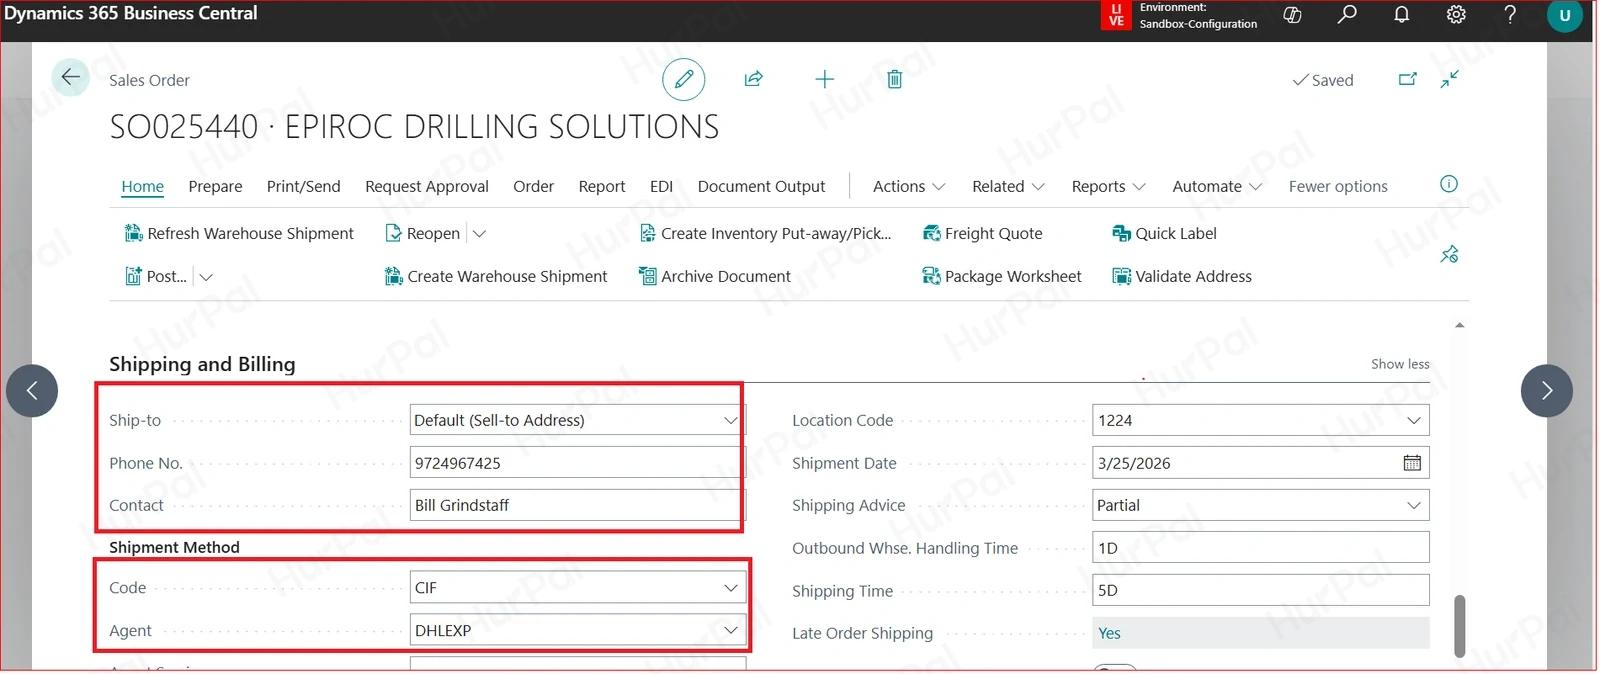This screenshot has height=674, width=1600.
Task: Open Agent dropdown
Action: [x=731, y=630]
